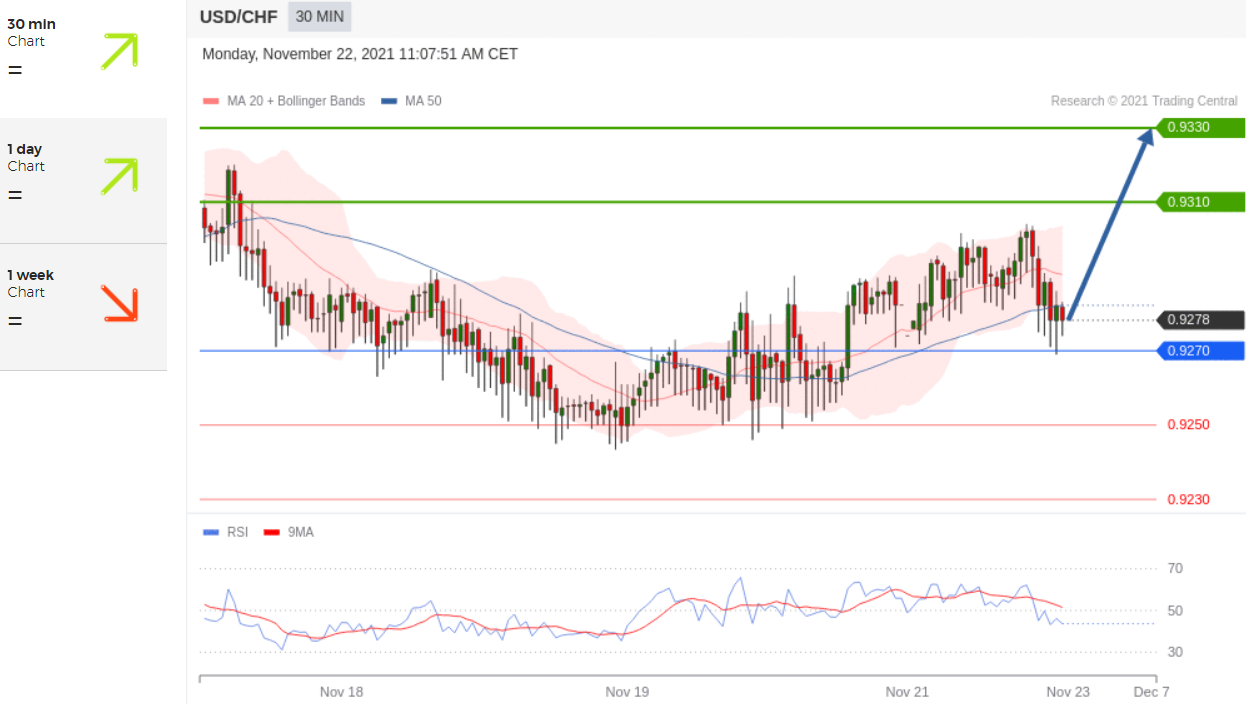Click the green up arrow for 30 min
1246x704 pixels.
point(119,51)
